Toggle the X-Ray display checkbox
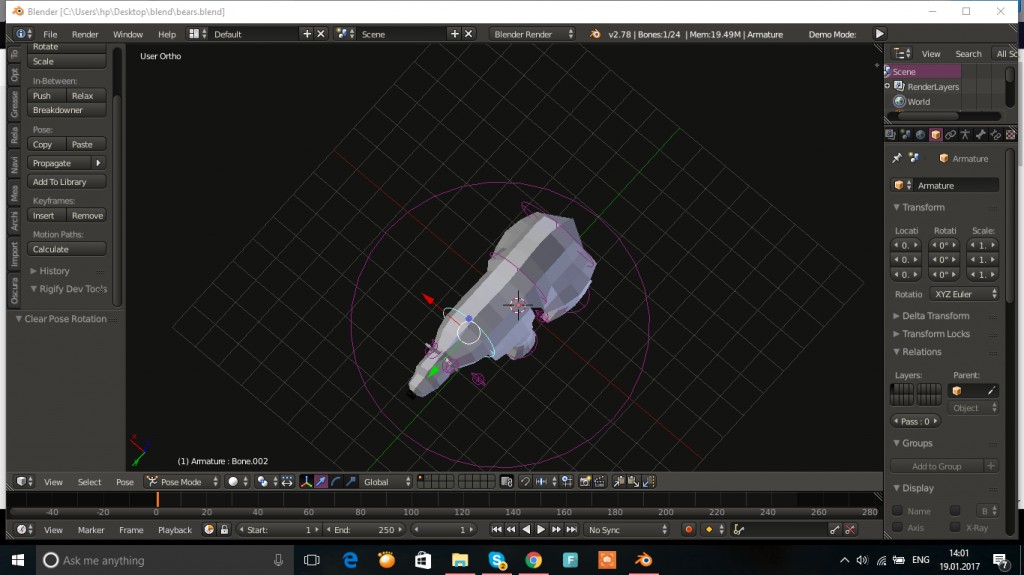The height and width of the screenshot is (575, 1024). click(955, 527)
